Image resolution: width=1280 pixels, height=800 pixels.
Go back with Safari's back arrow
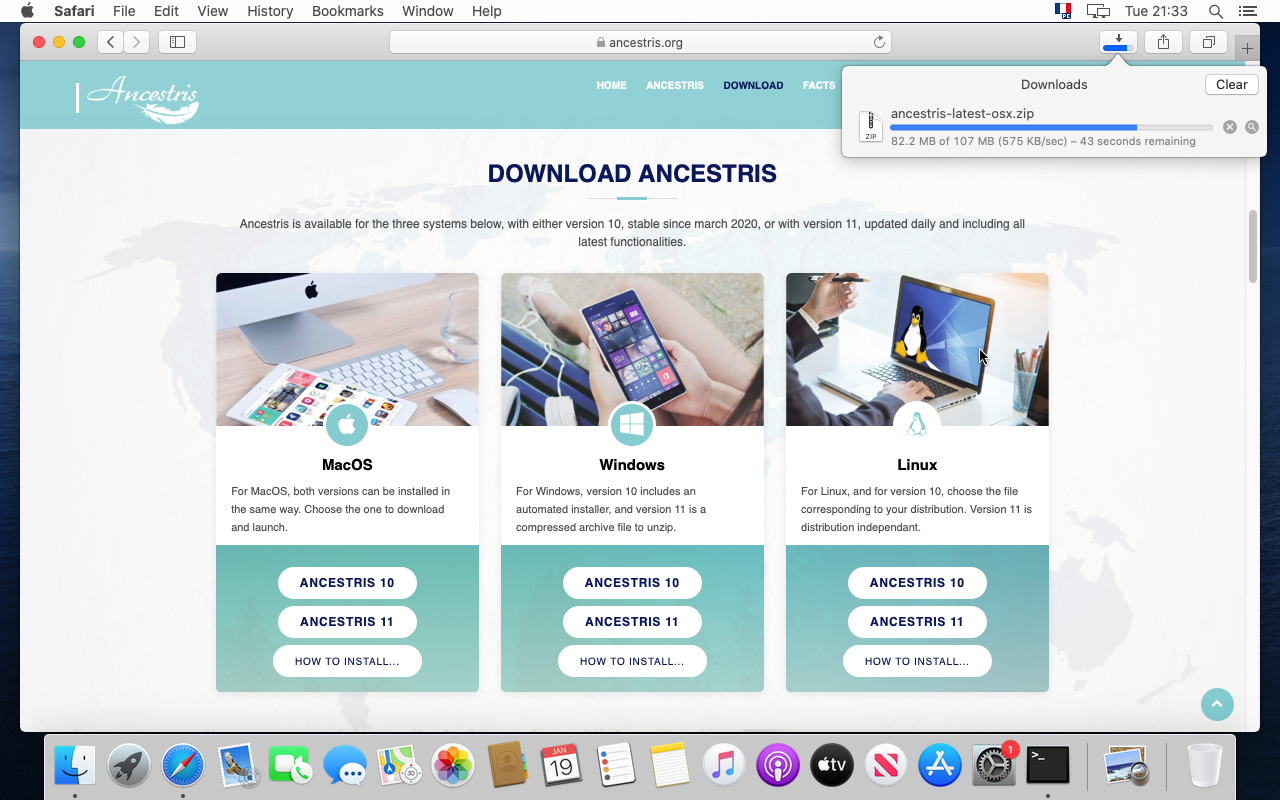[111, 42]
